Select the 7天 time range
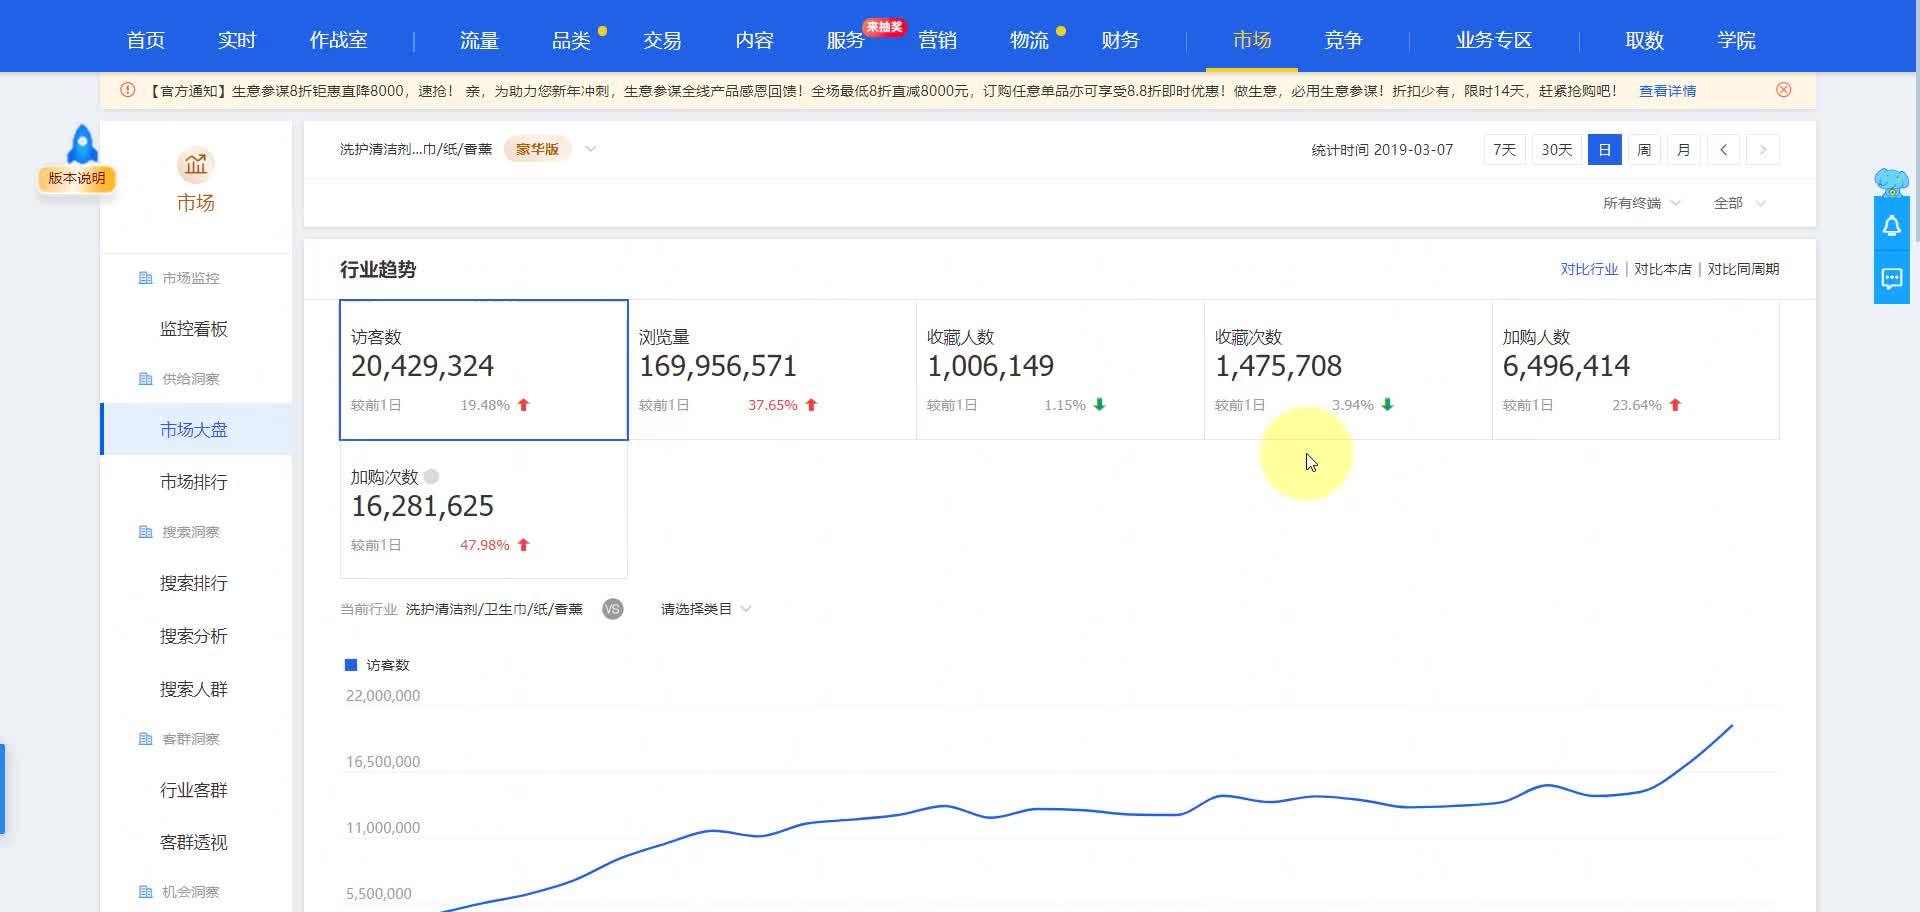Viewport: 1920px width, 912px height. click(x=1503, y=150)
